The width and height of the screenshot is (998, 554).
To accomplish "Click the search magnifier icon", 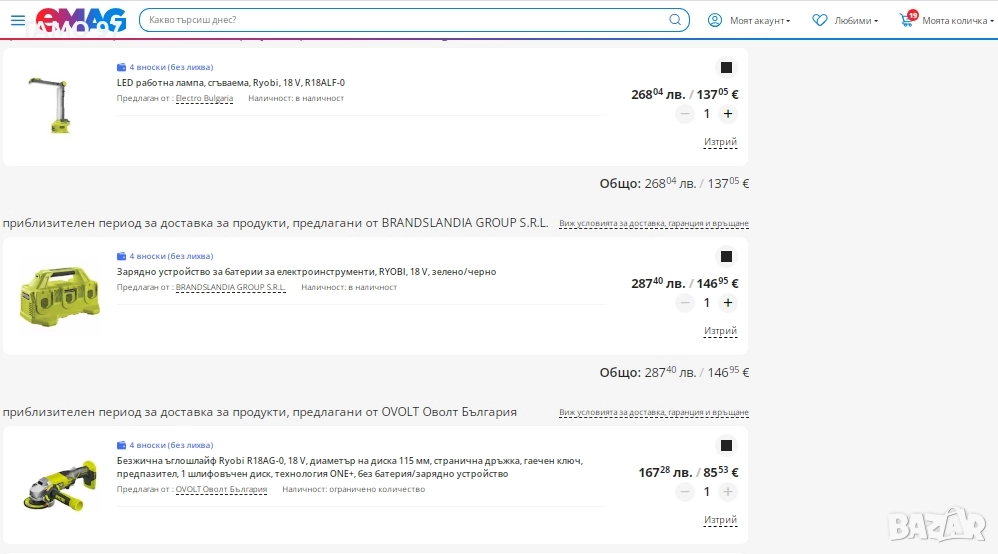I will [x=676, y=20].
